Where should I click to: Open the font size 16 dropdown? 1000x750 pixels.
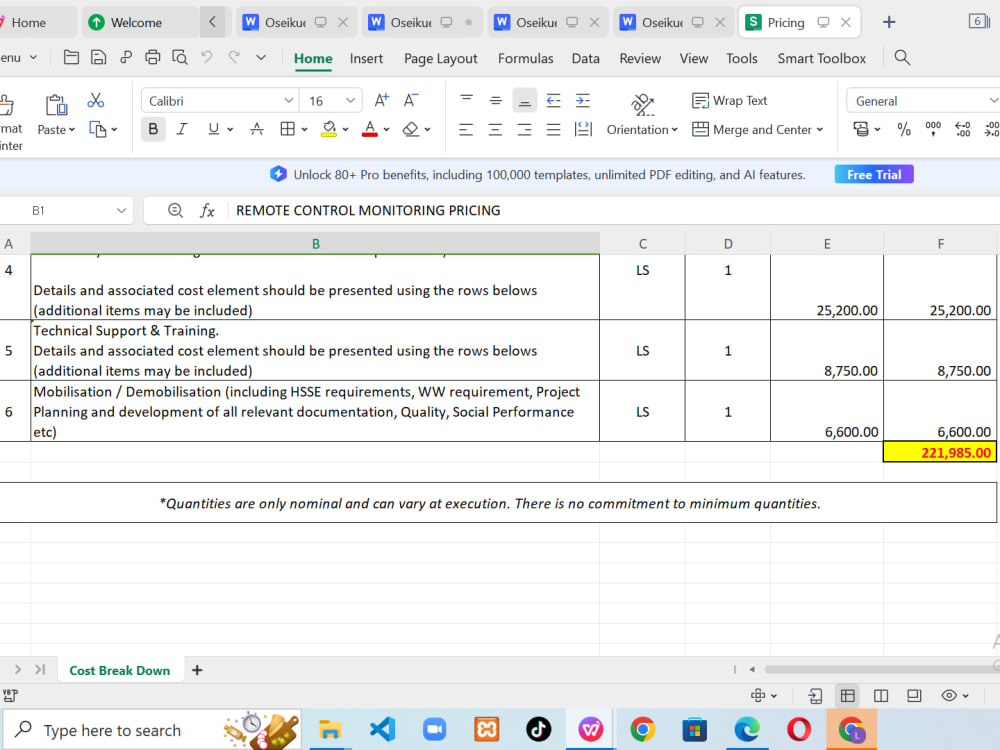click(350, 101)
